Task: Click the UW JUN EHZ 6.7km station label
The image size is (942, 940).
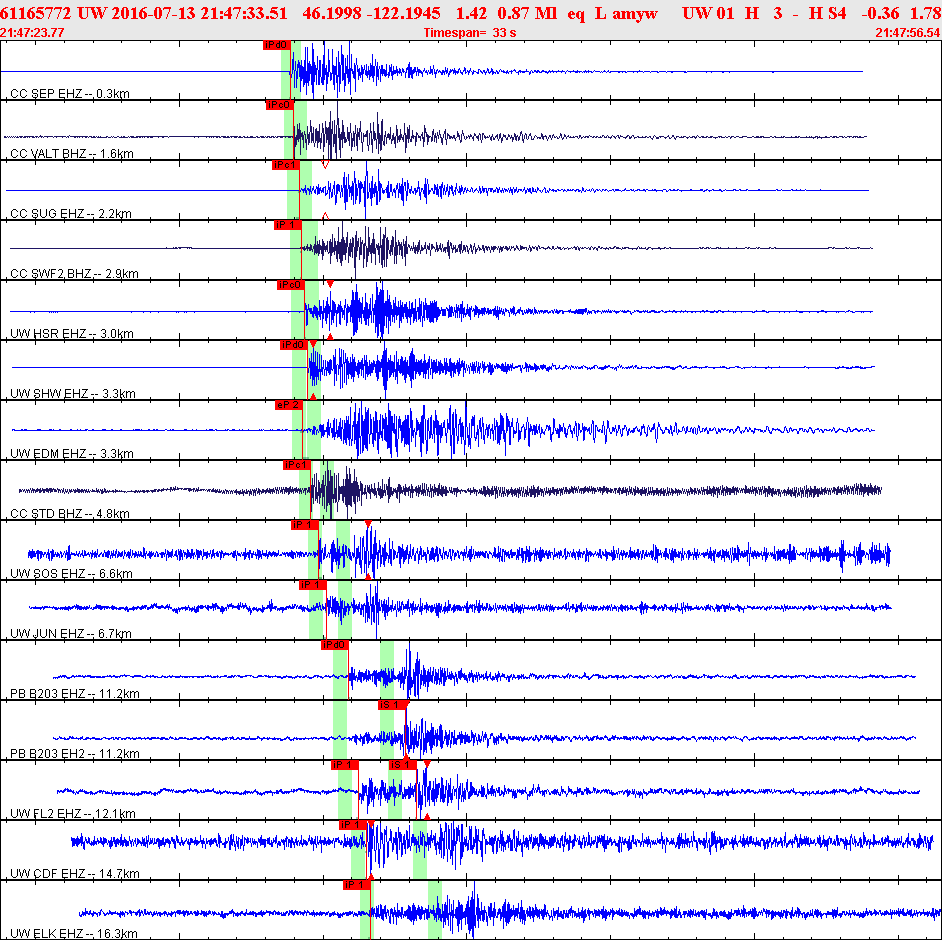Action: [71, 634]
